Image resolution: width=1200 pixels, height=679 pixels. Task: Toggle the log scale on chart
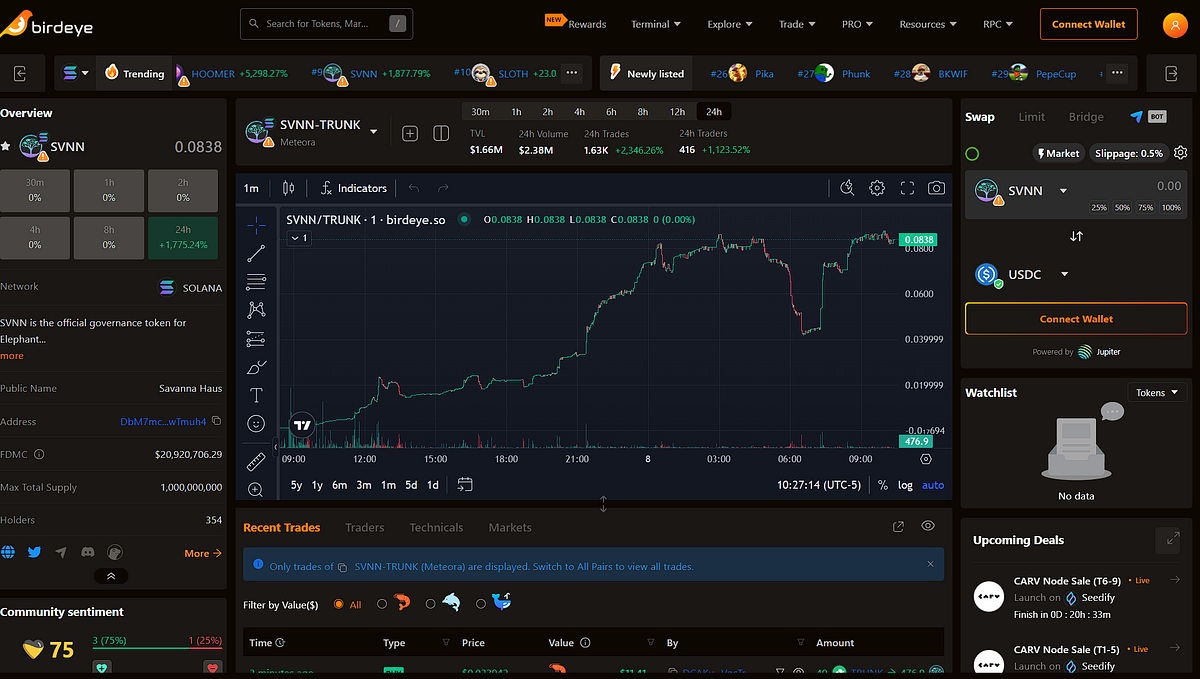(905, 485)
